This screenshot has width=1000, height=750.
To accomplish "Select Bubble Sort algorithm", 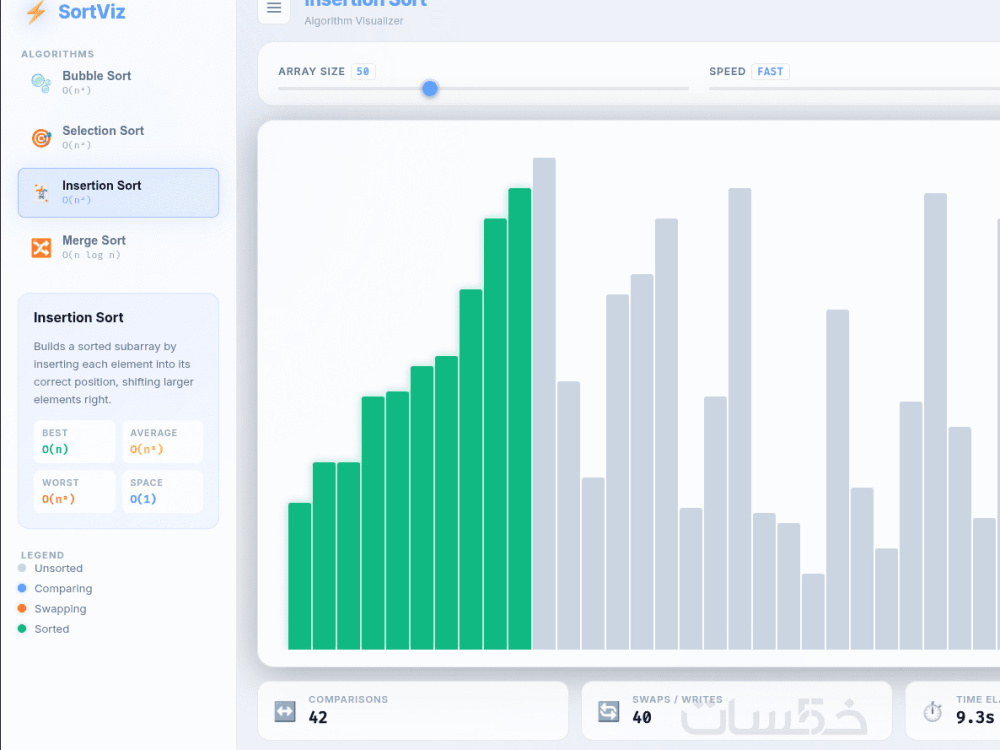I will [119, 83].
